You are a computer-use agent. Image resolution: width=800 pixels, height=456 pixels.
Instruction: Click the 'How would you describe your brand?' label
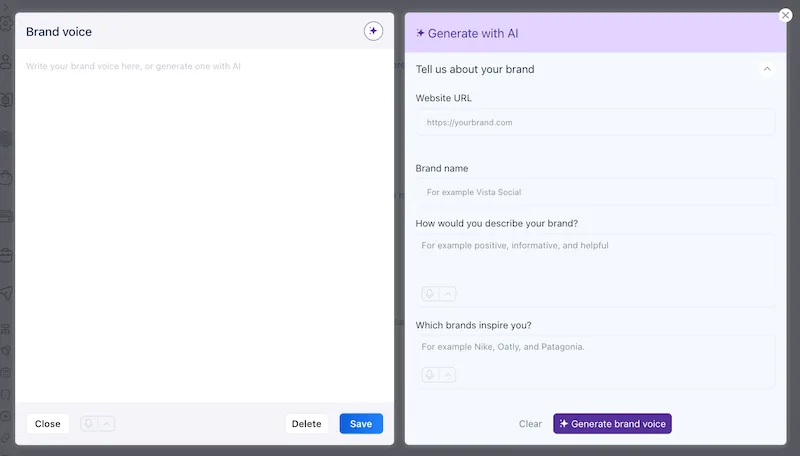tap(497, 223)
